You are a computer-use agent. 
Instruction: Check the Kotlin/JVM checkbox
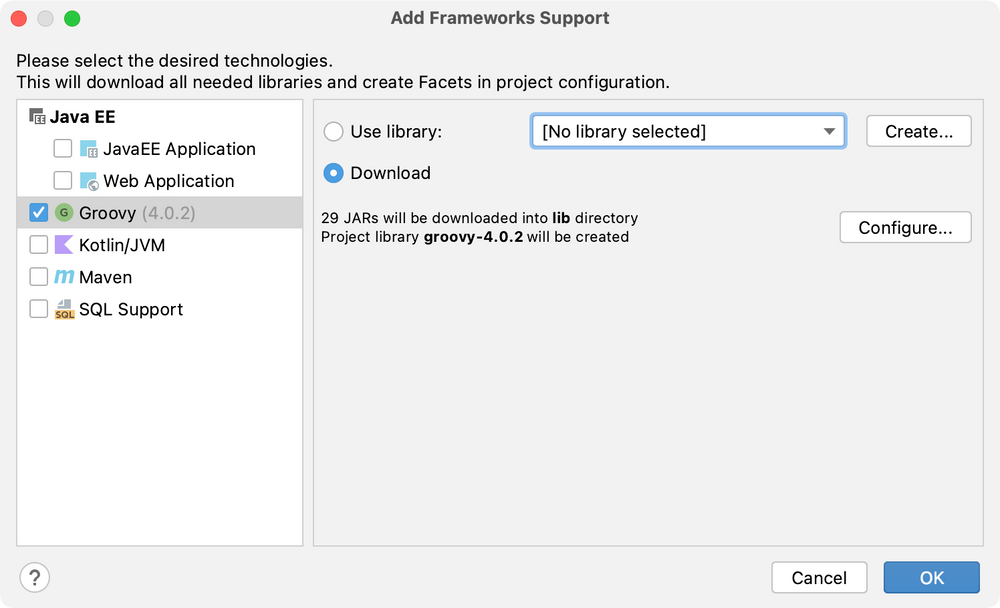(38, 245)
